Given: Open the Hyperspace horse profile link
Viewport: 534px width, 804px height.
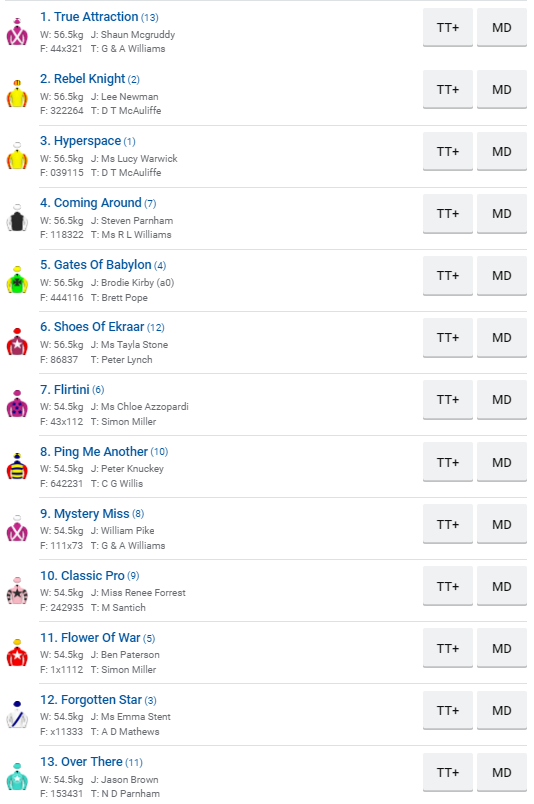Looking at the screenshot, I should (81, 141).
